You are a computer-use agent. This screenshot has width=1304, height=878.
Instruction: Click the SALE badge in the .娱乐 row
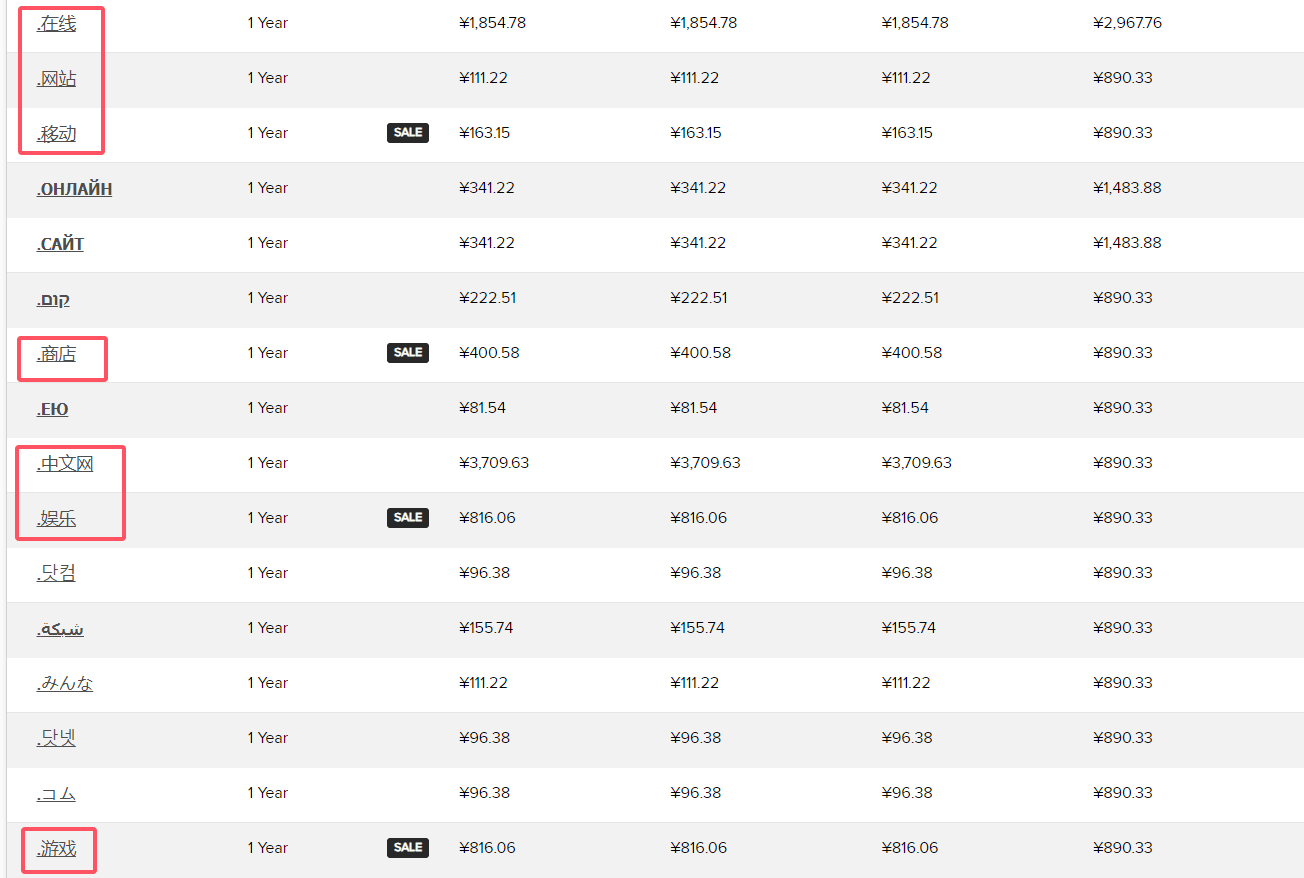coord(408,518)
